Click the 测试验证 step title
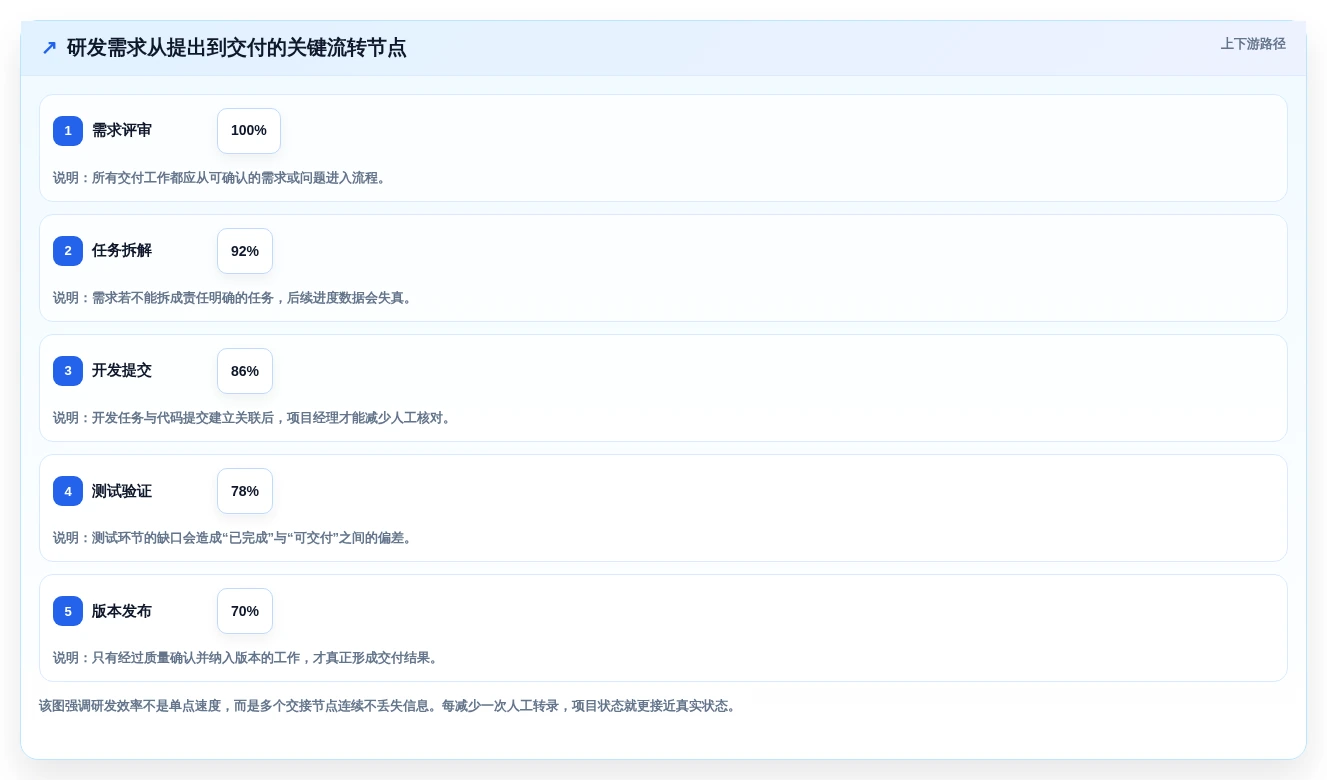 122,491
